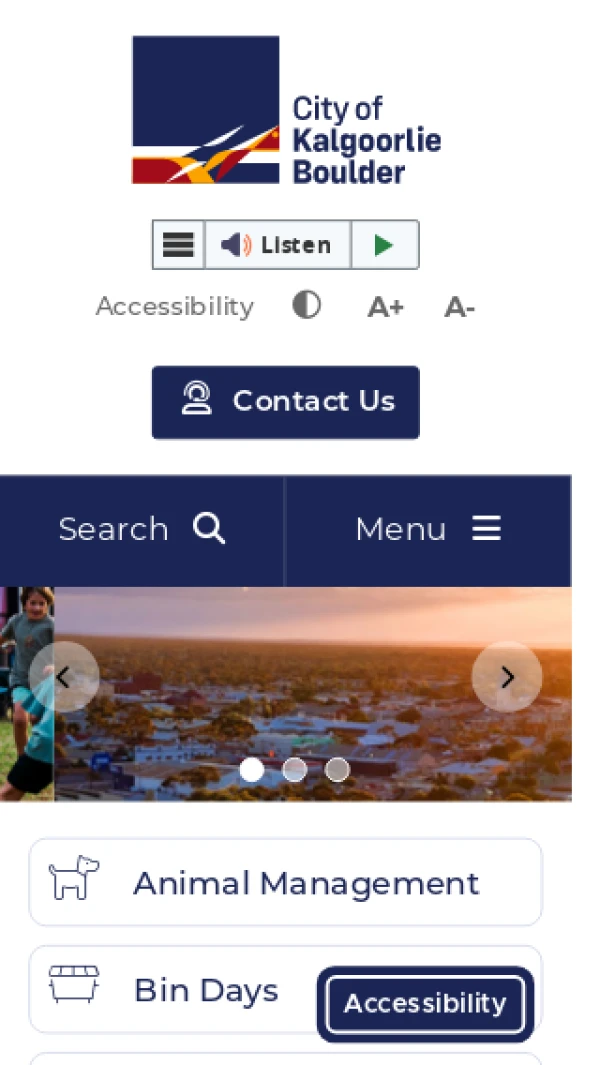
Task: Open the Menu label in navigation bar
Action: [x=400, y=529]
